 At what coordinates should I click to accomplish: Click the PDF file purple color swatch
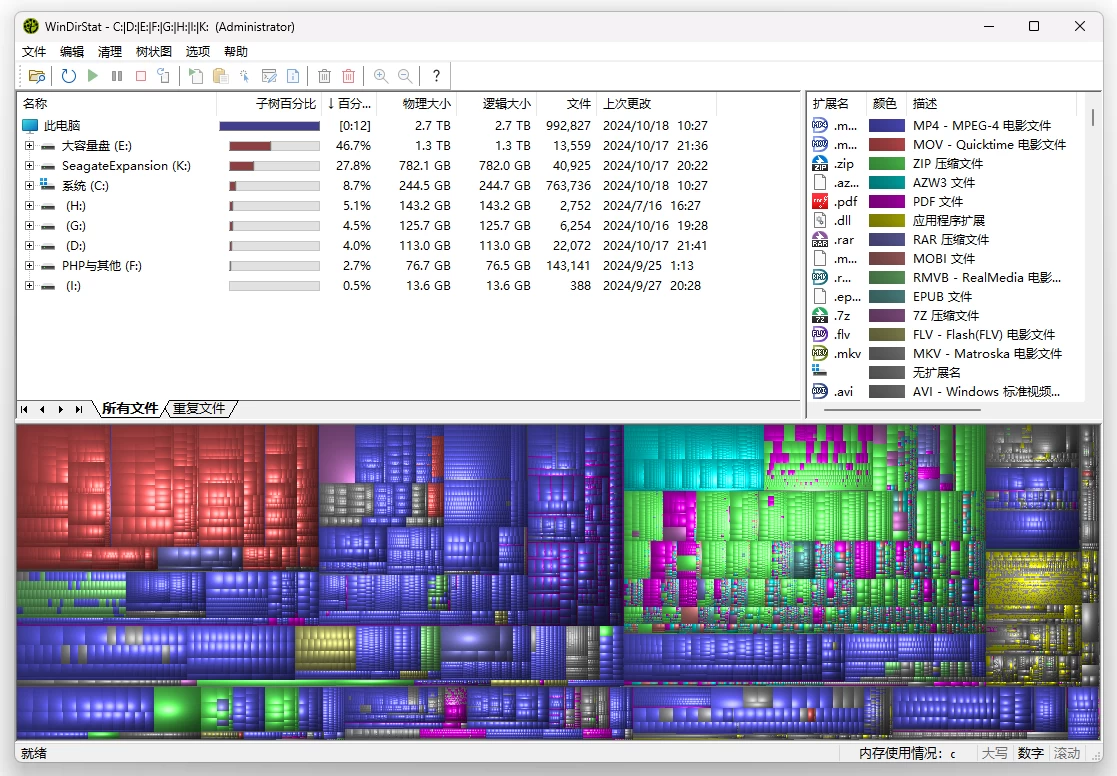[886, 202]
